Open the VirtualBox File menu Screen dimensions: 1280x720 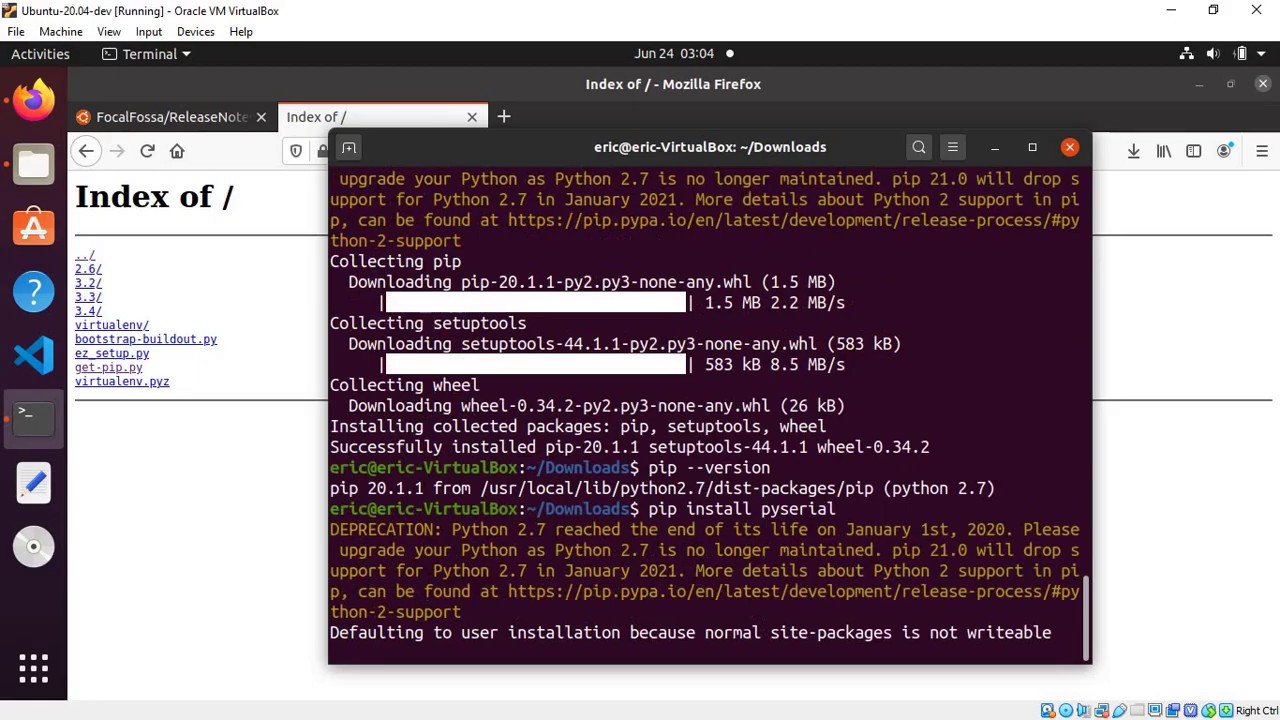16,32
